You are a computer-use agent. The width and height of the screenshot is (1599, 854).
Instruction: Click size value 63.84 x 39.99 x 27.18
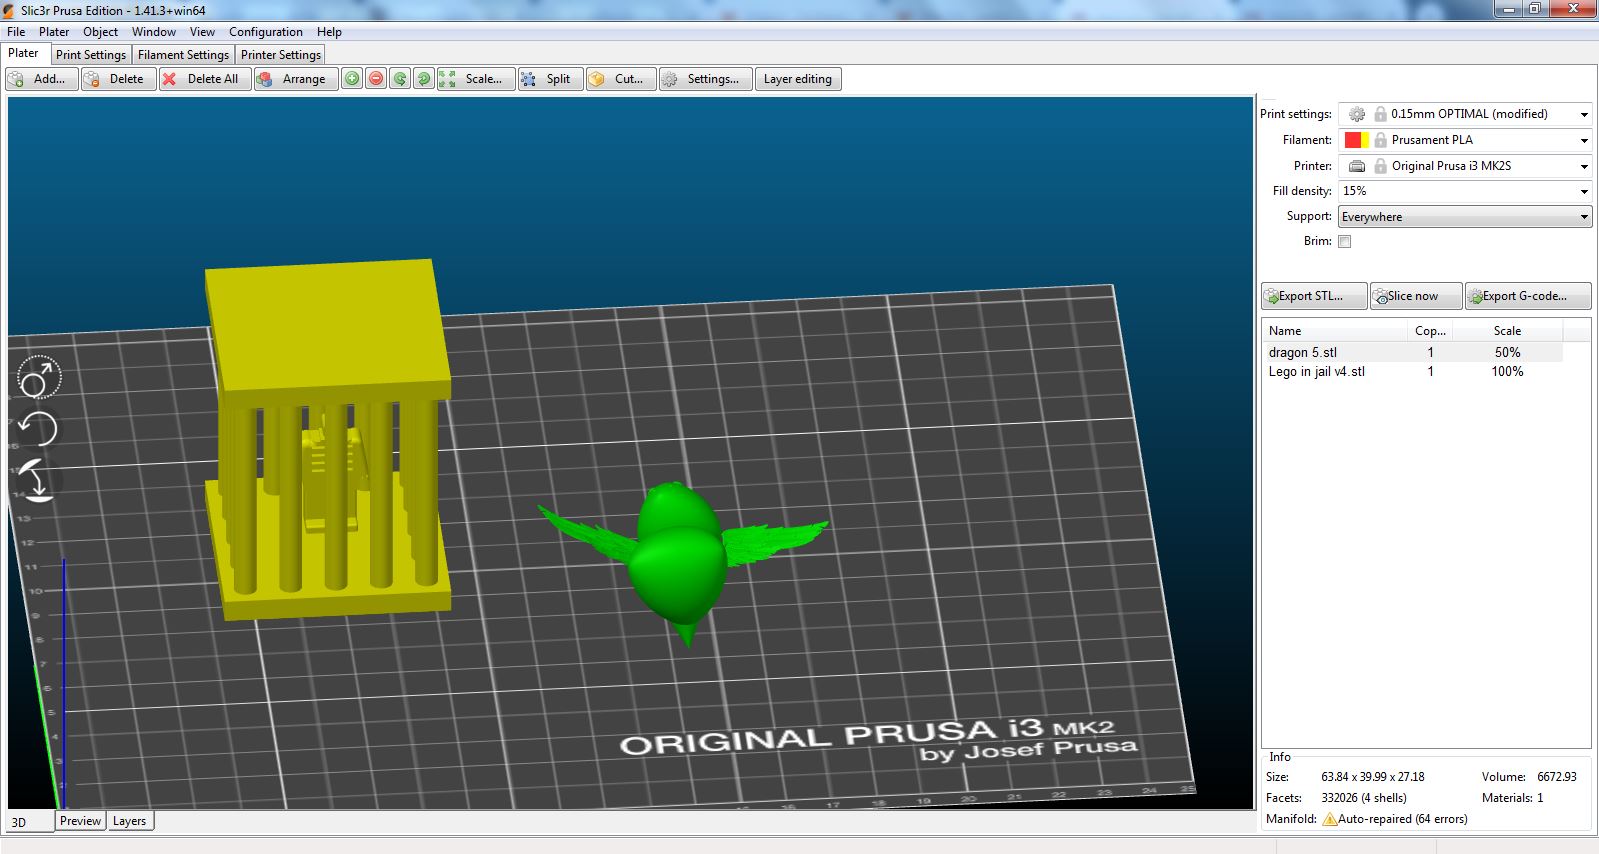point(1372,777)
